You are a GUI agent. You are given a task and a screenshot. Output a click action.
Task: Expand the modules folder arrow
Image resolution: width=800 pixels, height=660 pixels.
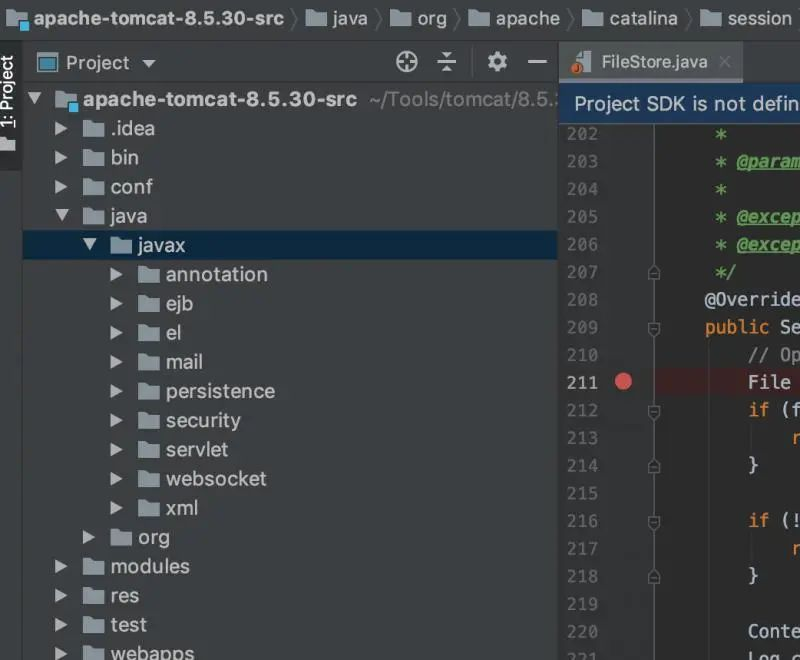[x=61, y=566]
